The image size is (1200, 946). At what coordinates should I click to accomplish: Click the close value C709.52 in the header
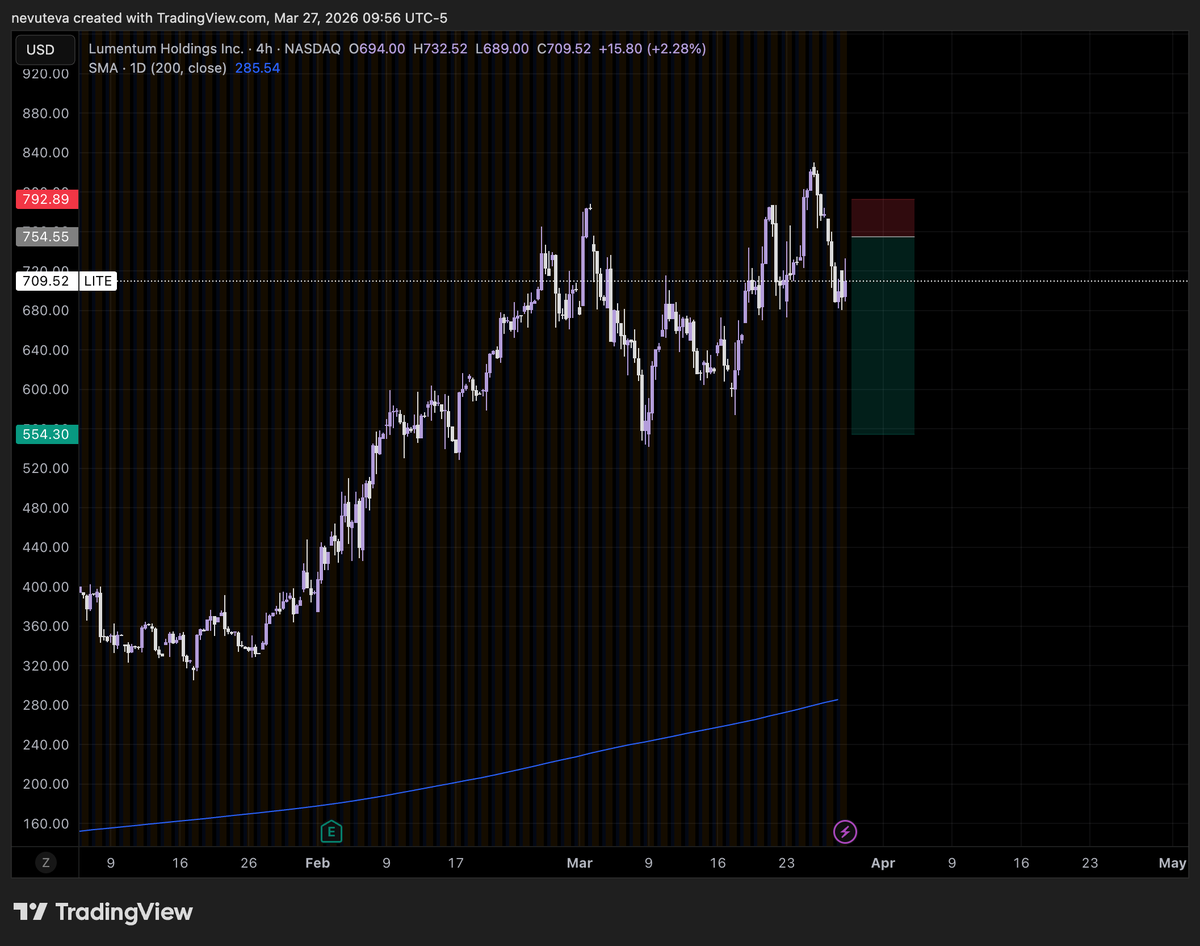(564, 48)
